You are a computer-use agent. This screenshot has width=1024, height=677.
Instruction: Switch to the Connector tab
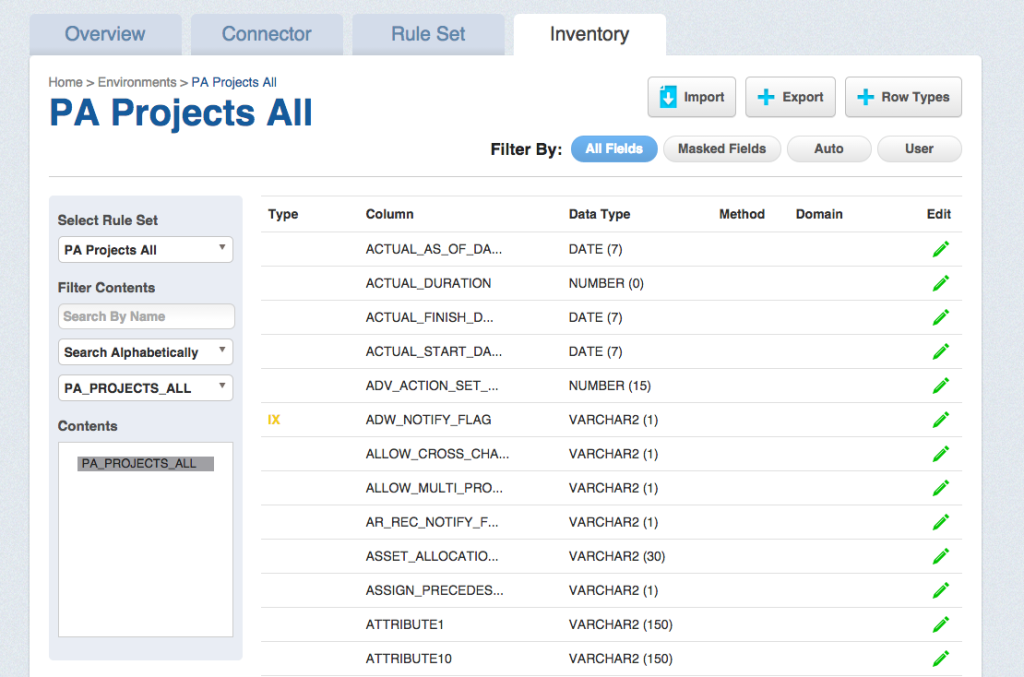coord(266,33)
